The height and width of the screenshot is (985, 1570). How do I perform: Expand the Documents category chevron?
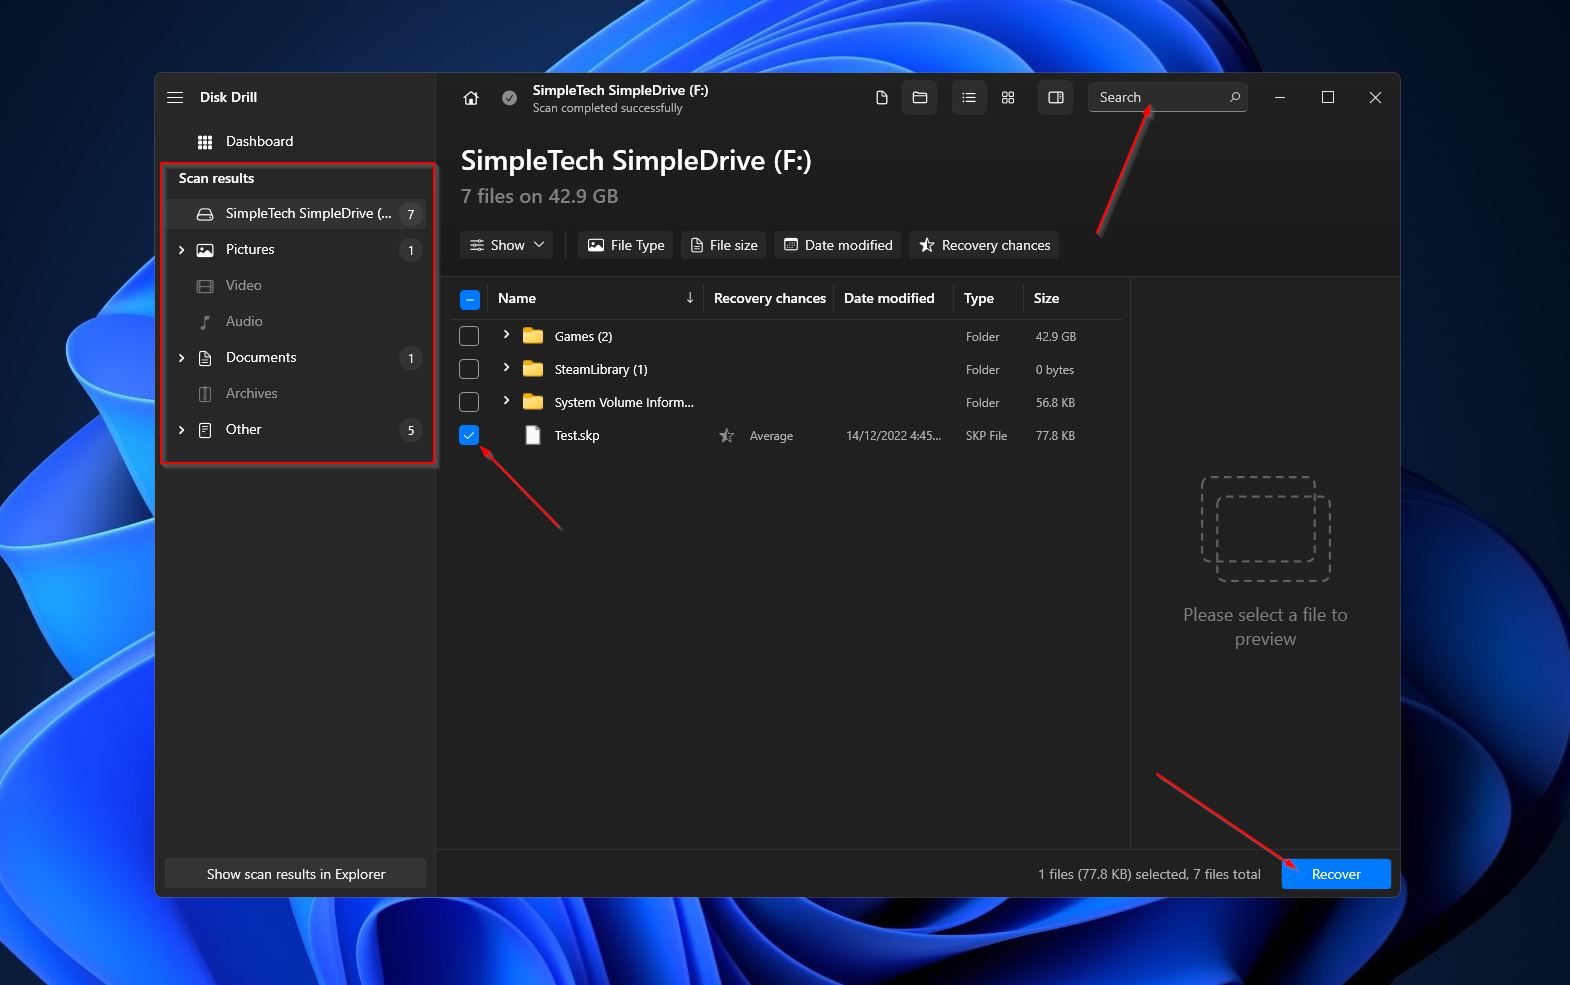[181, 358]
